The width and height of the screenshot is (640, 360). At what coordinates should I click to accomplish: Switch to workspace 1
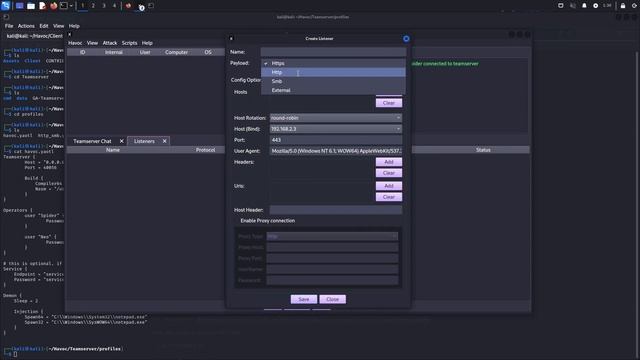(82, 6)
